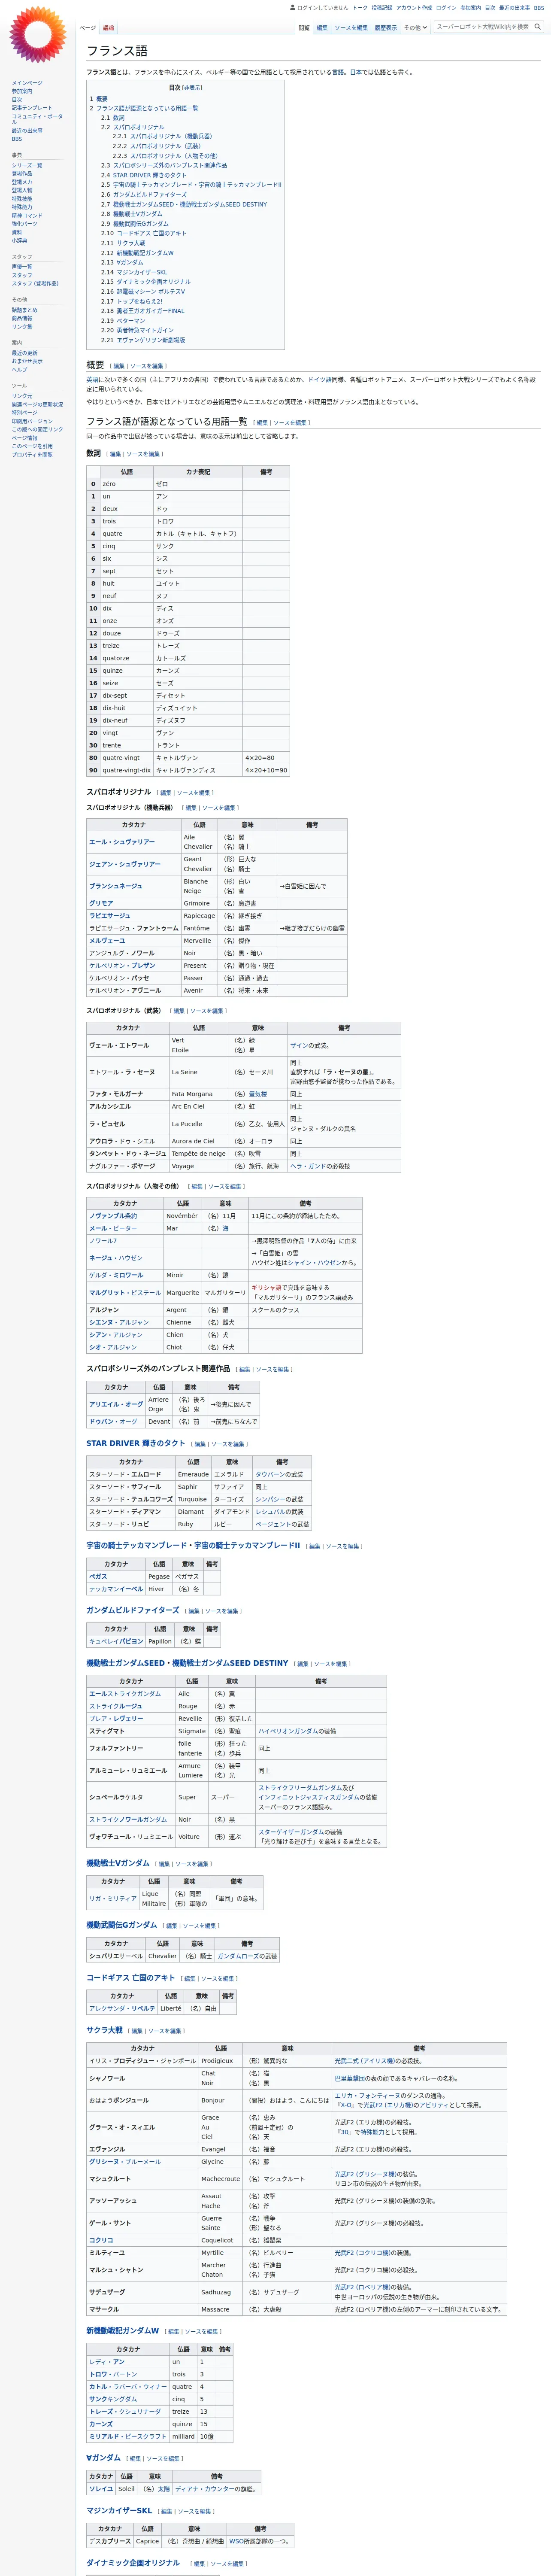The image size is (551, 2576).
Task: Open 最近の更新 in the sidebar
Action: click(24, 353)
